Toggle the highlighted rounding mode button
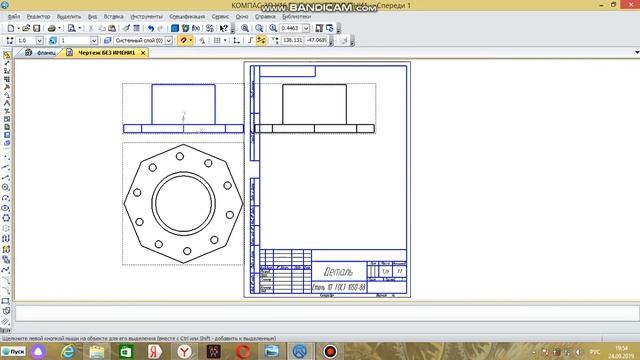640x360 pixels. click(261, 40)
